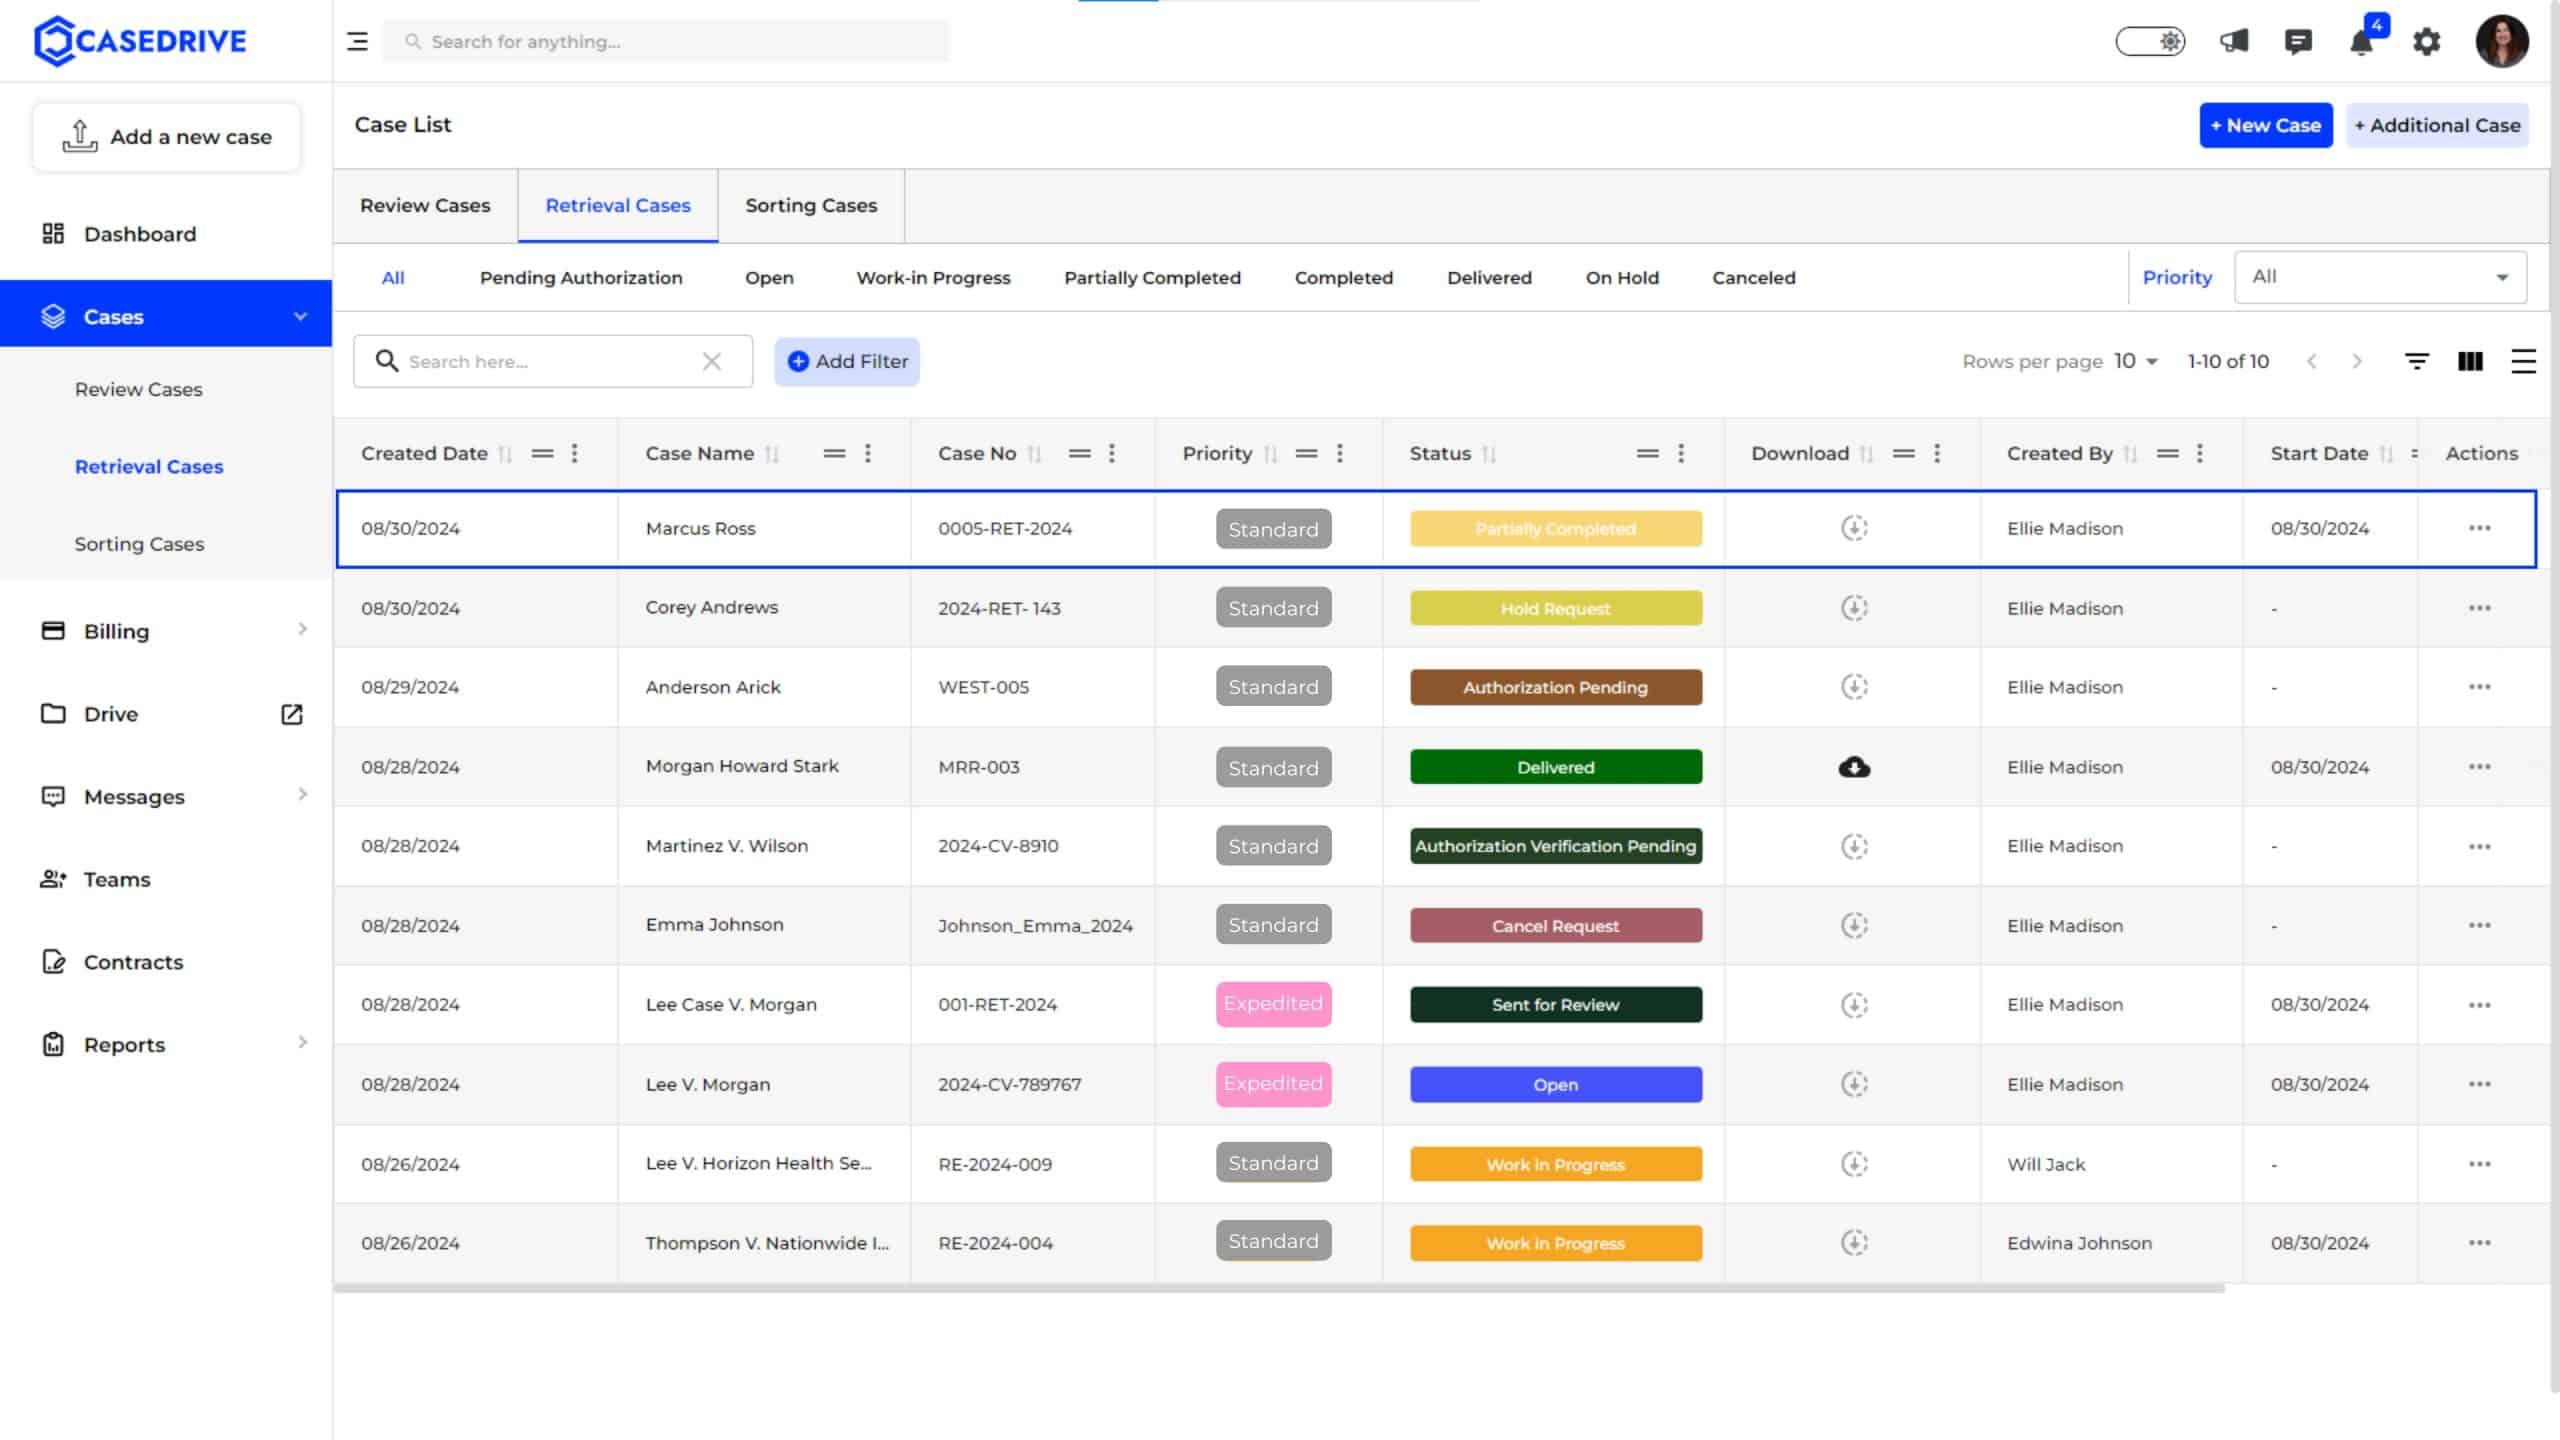
Task: Expand Billing sidebar menu
Action: pos(302,629)
